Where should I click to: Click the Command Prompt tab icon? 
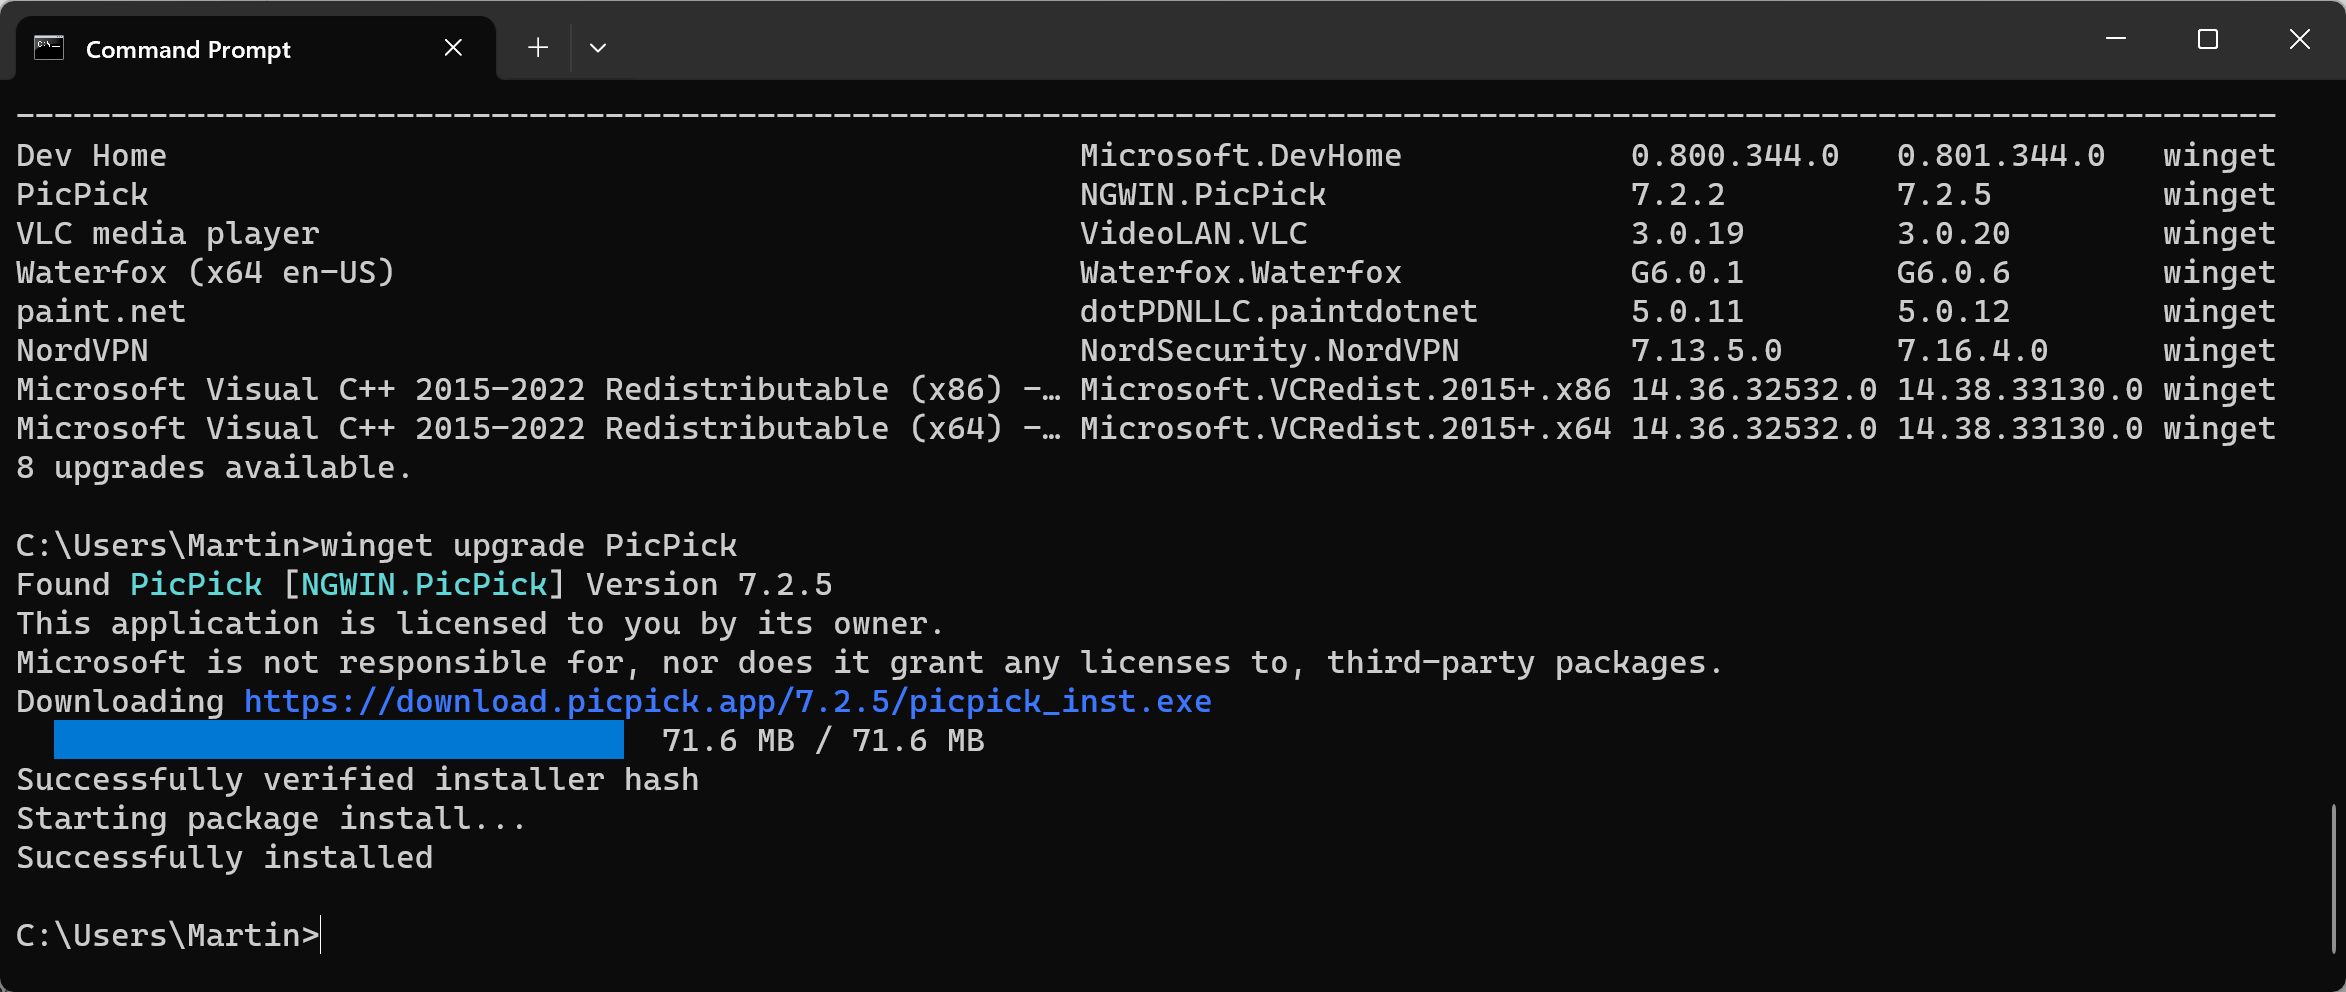coord(49,48)
